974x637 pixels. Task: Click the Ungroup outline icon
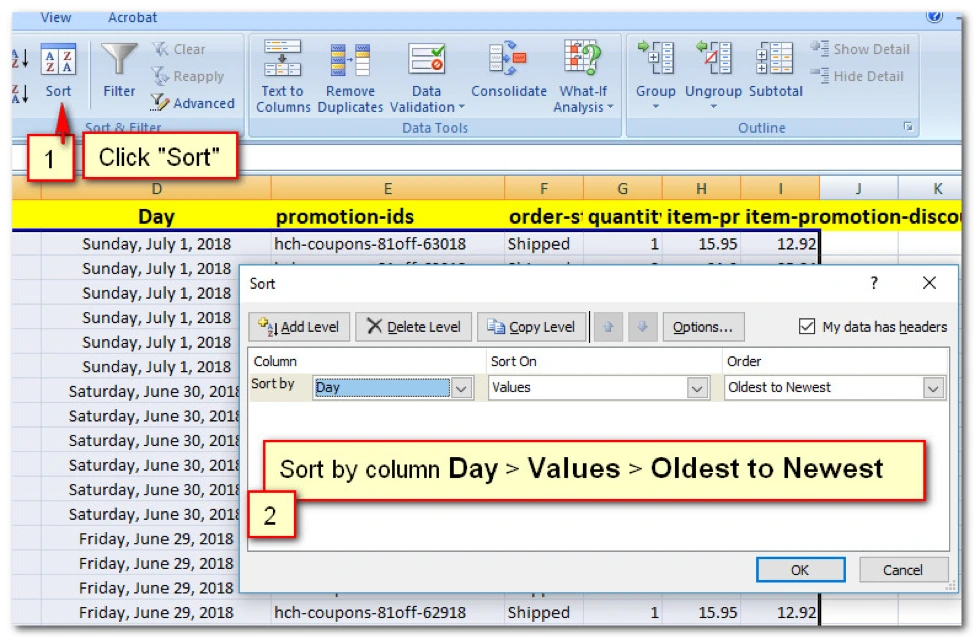(x=713, y=62)
